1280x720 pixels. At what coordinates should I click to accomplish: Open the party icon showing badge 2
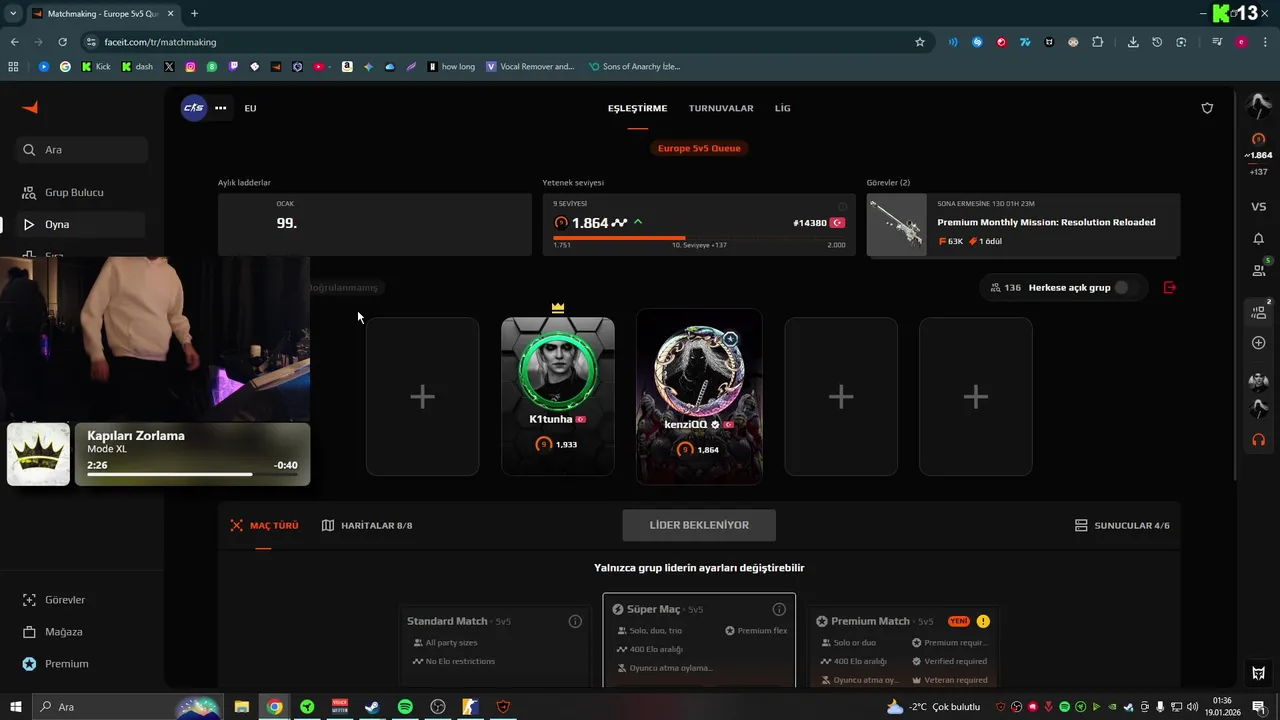(x=1259, y=311)
